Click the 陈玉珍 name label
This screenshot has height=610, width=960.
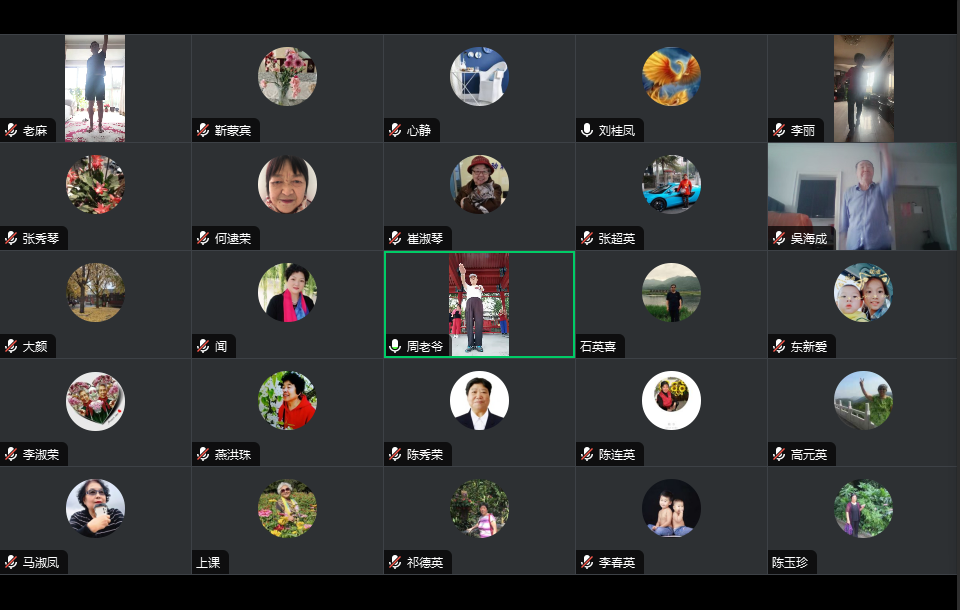click(790, 562)
